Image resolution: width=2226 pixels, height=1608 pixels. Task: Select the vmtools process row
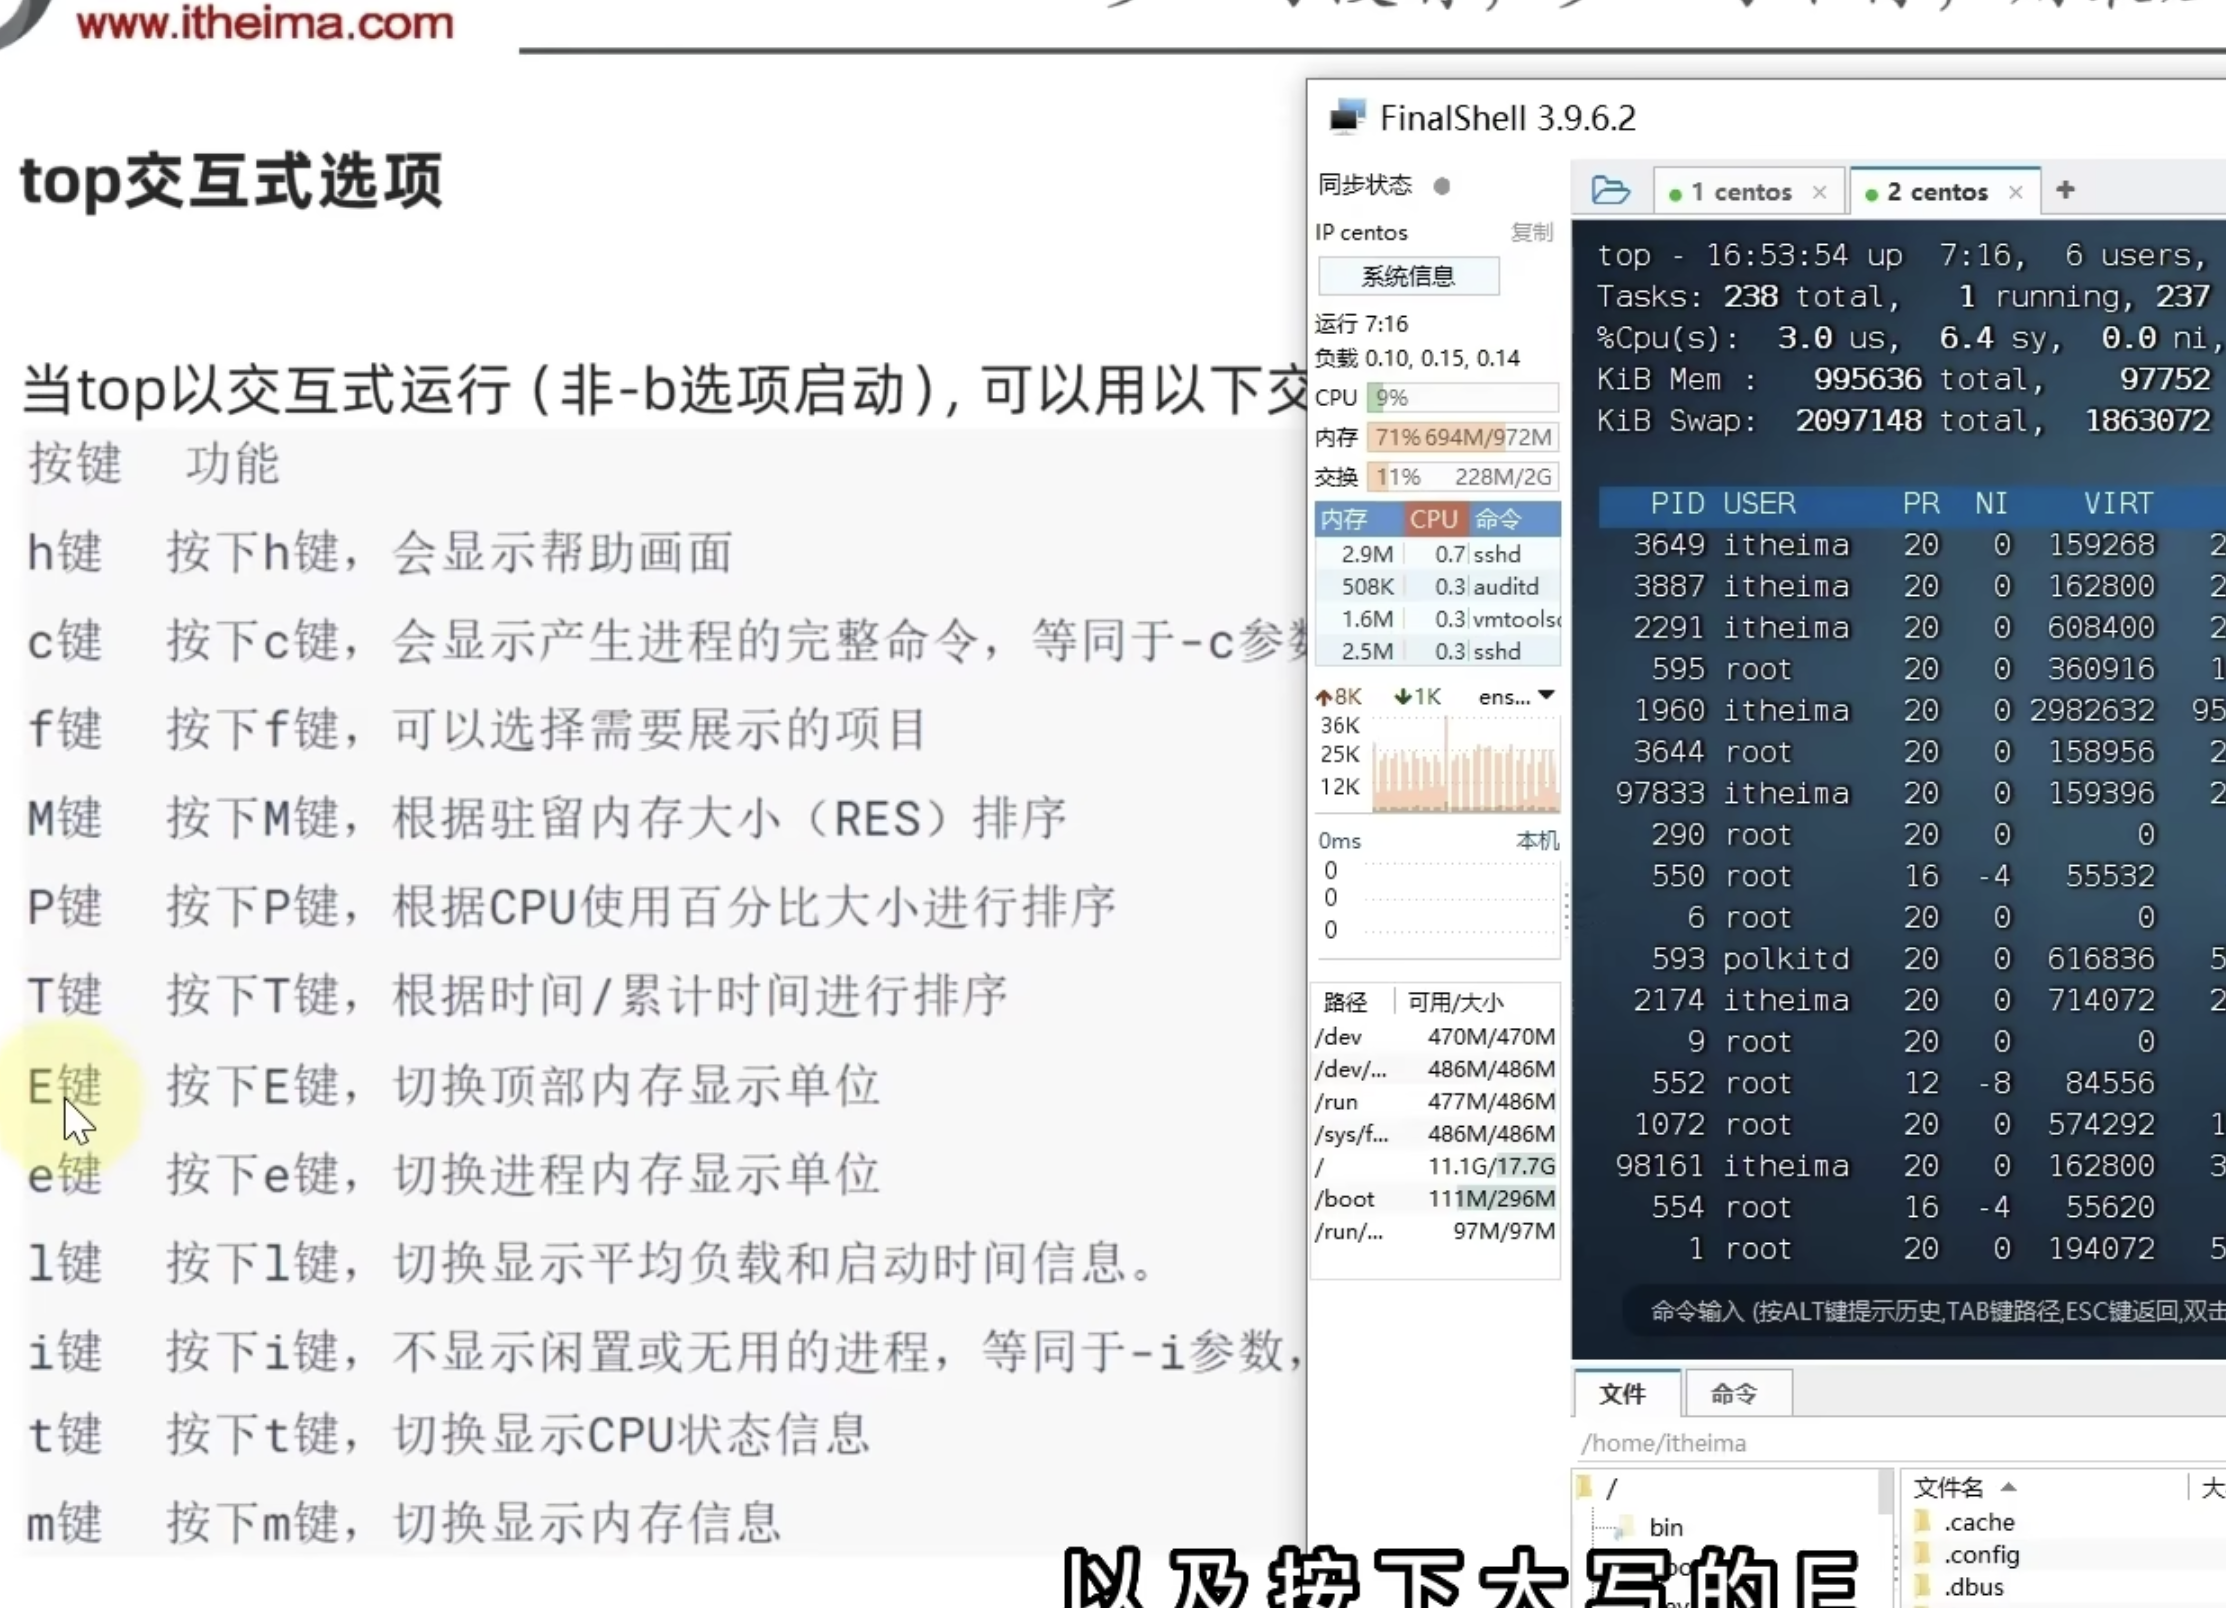(1437, 619)
